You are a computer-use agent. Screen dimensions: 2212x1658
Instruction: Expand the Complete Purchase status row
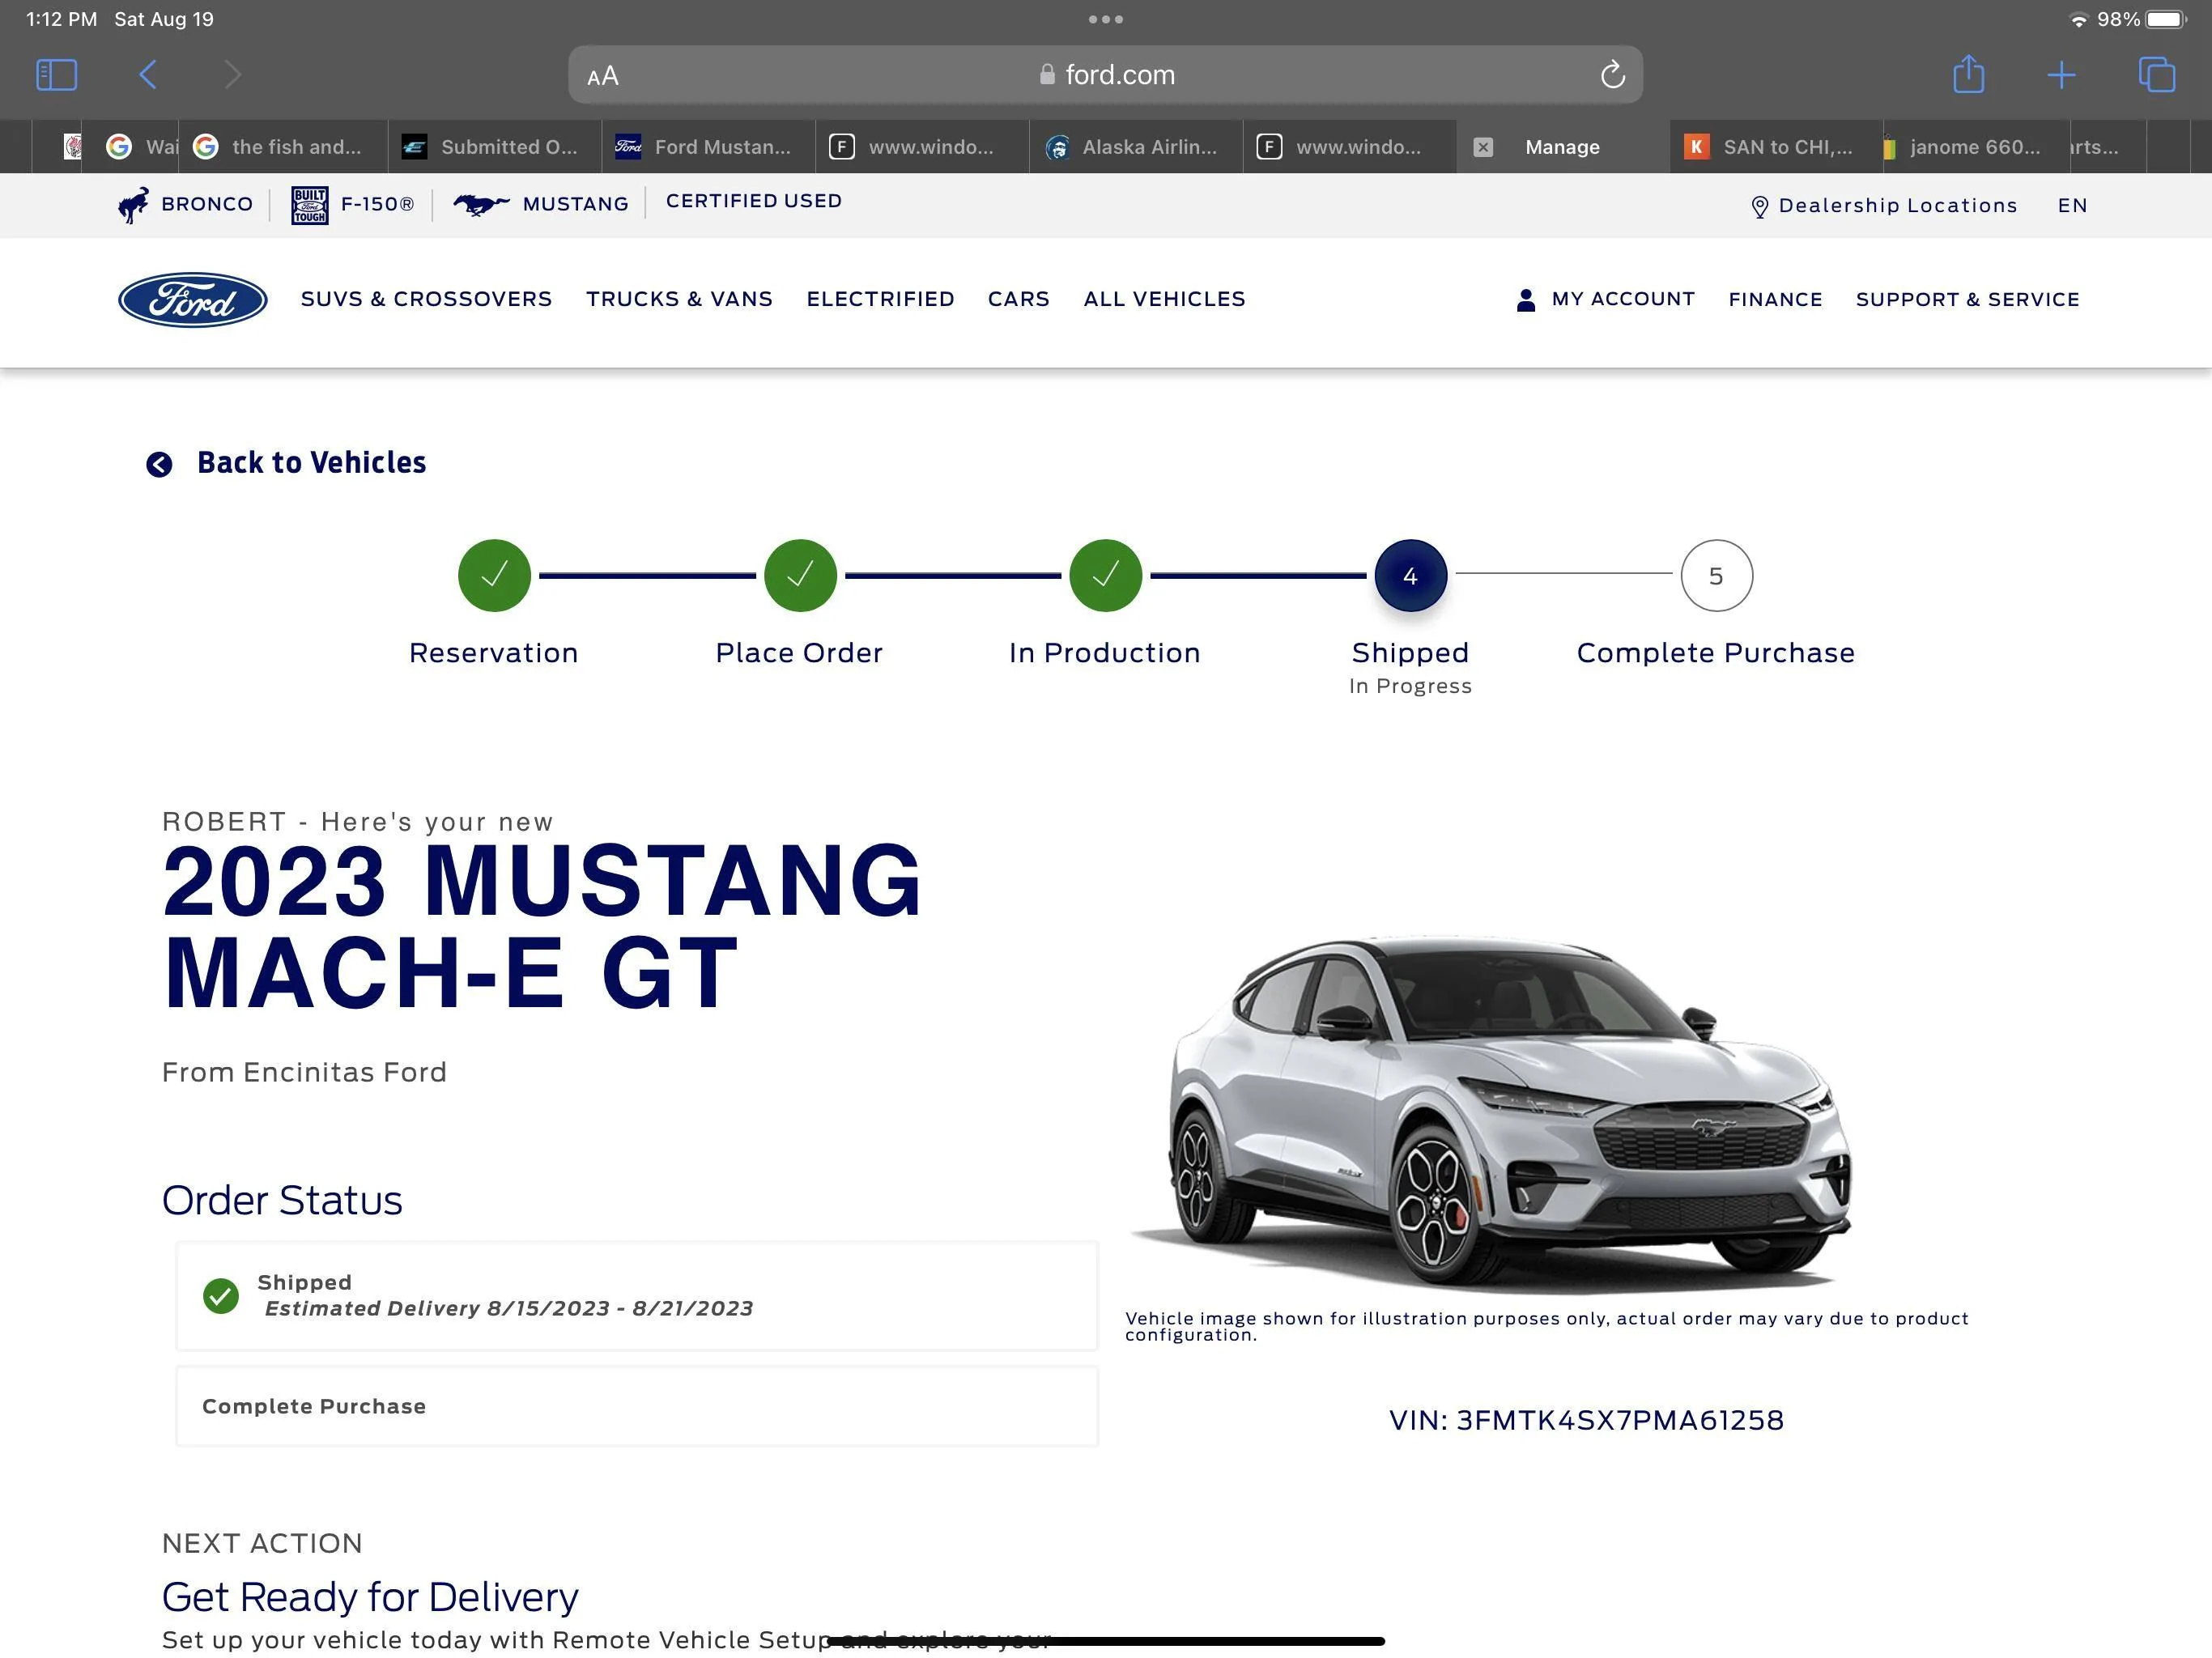coord(637,1406)
